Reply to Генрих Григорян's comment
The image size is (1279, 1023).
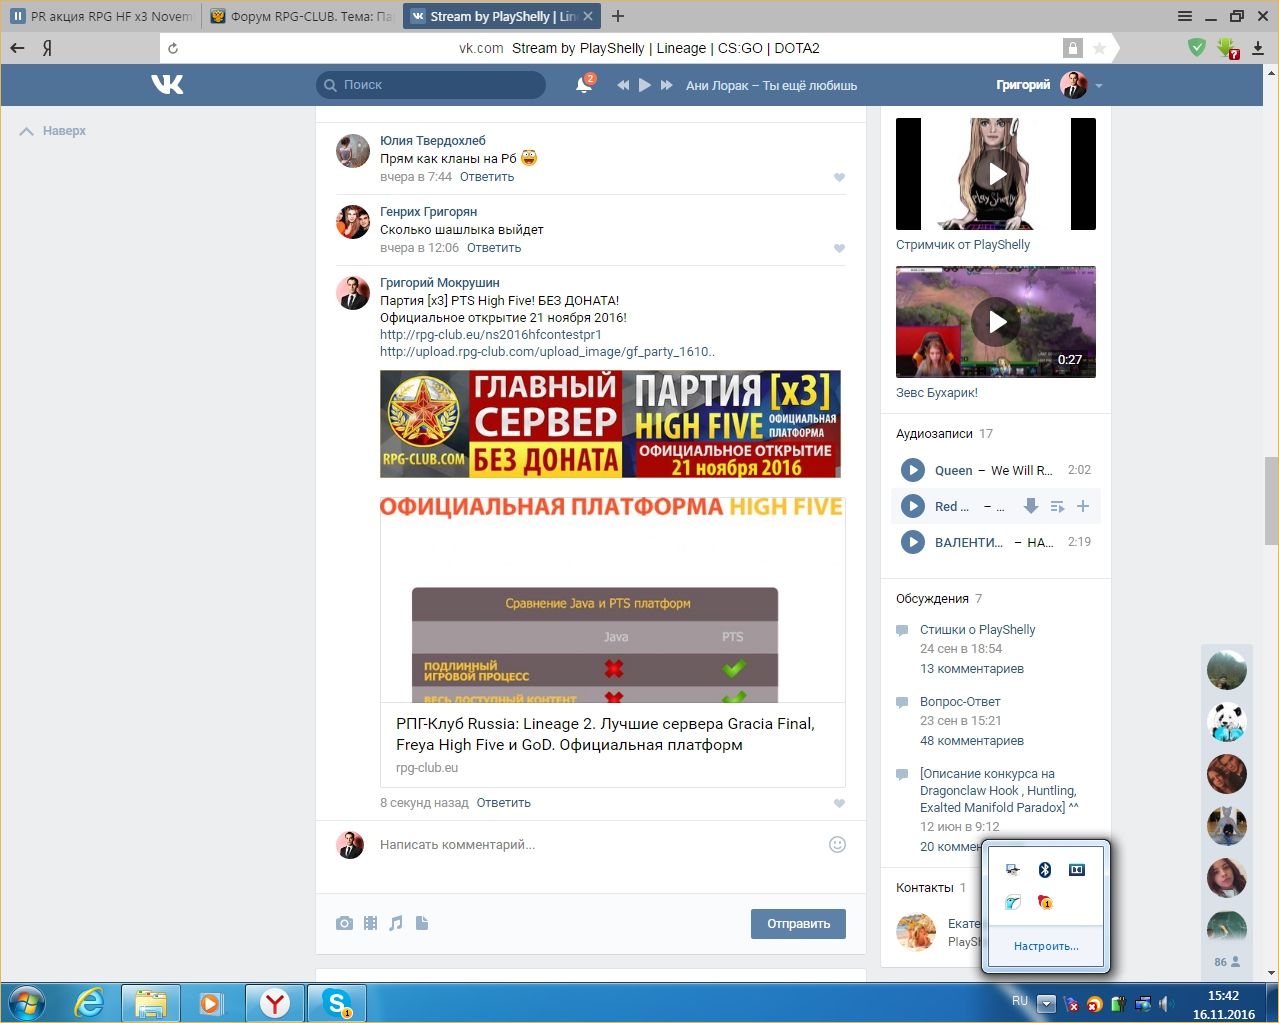click(x=494, y=248)
